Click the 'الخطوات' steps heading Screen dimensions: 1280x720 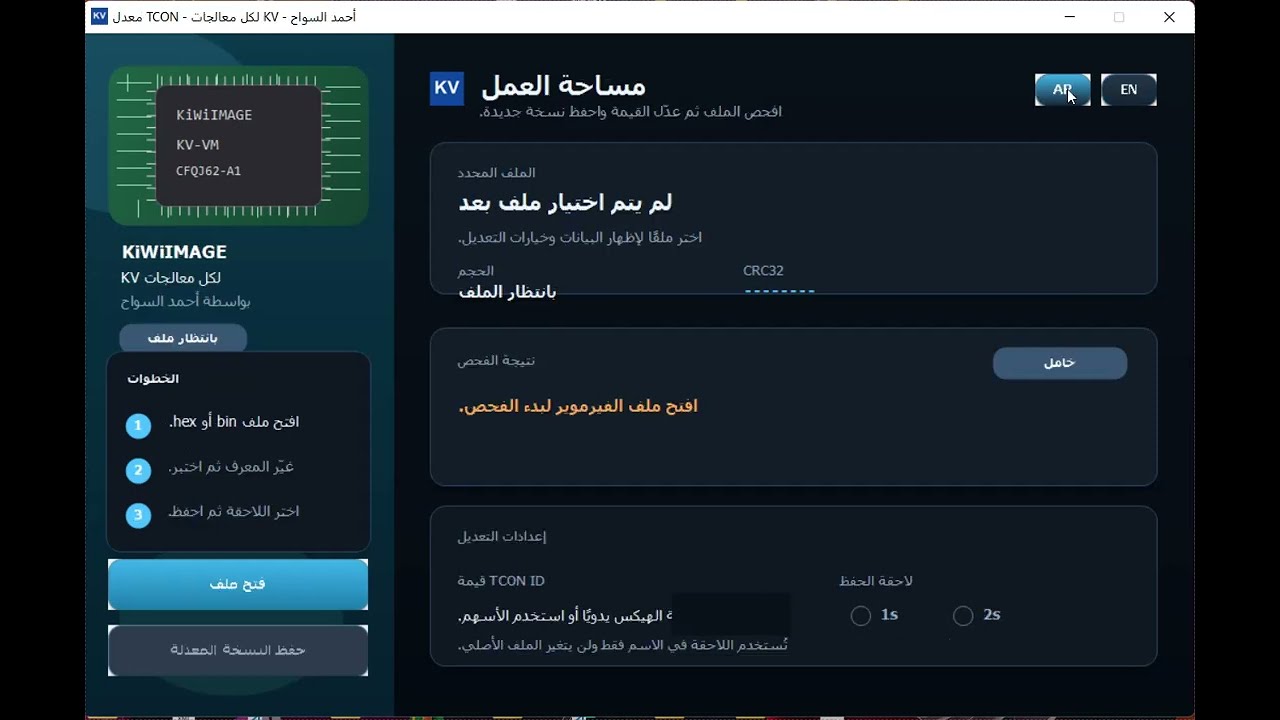(x=153, y=379)
